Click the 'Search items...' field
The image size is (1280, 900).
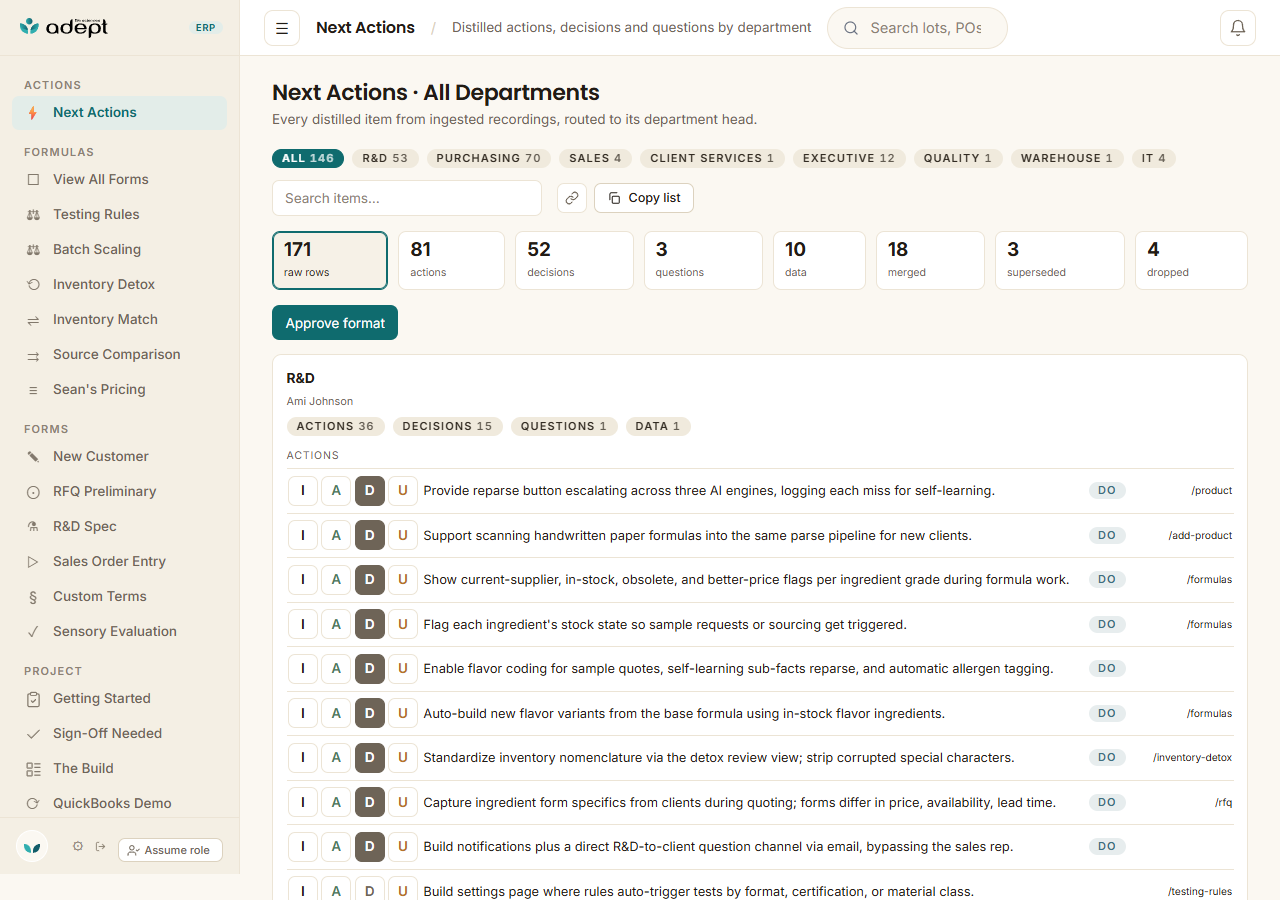click(407, 198)
